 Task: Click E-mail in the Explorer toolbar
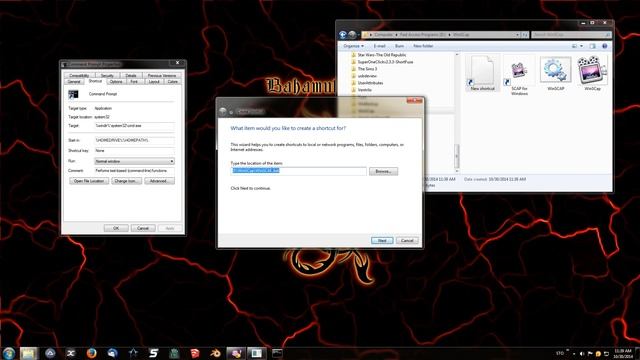coord(380,46)
